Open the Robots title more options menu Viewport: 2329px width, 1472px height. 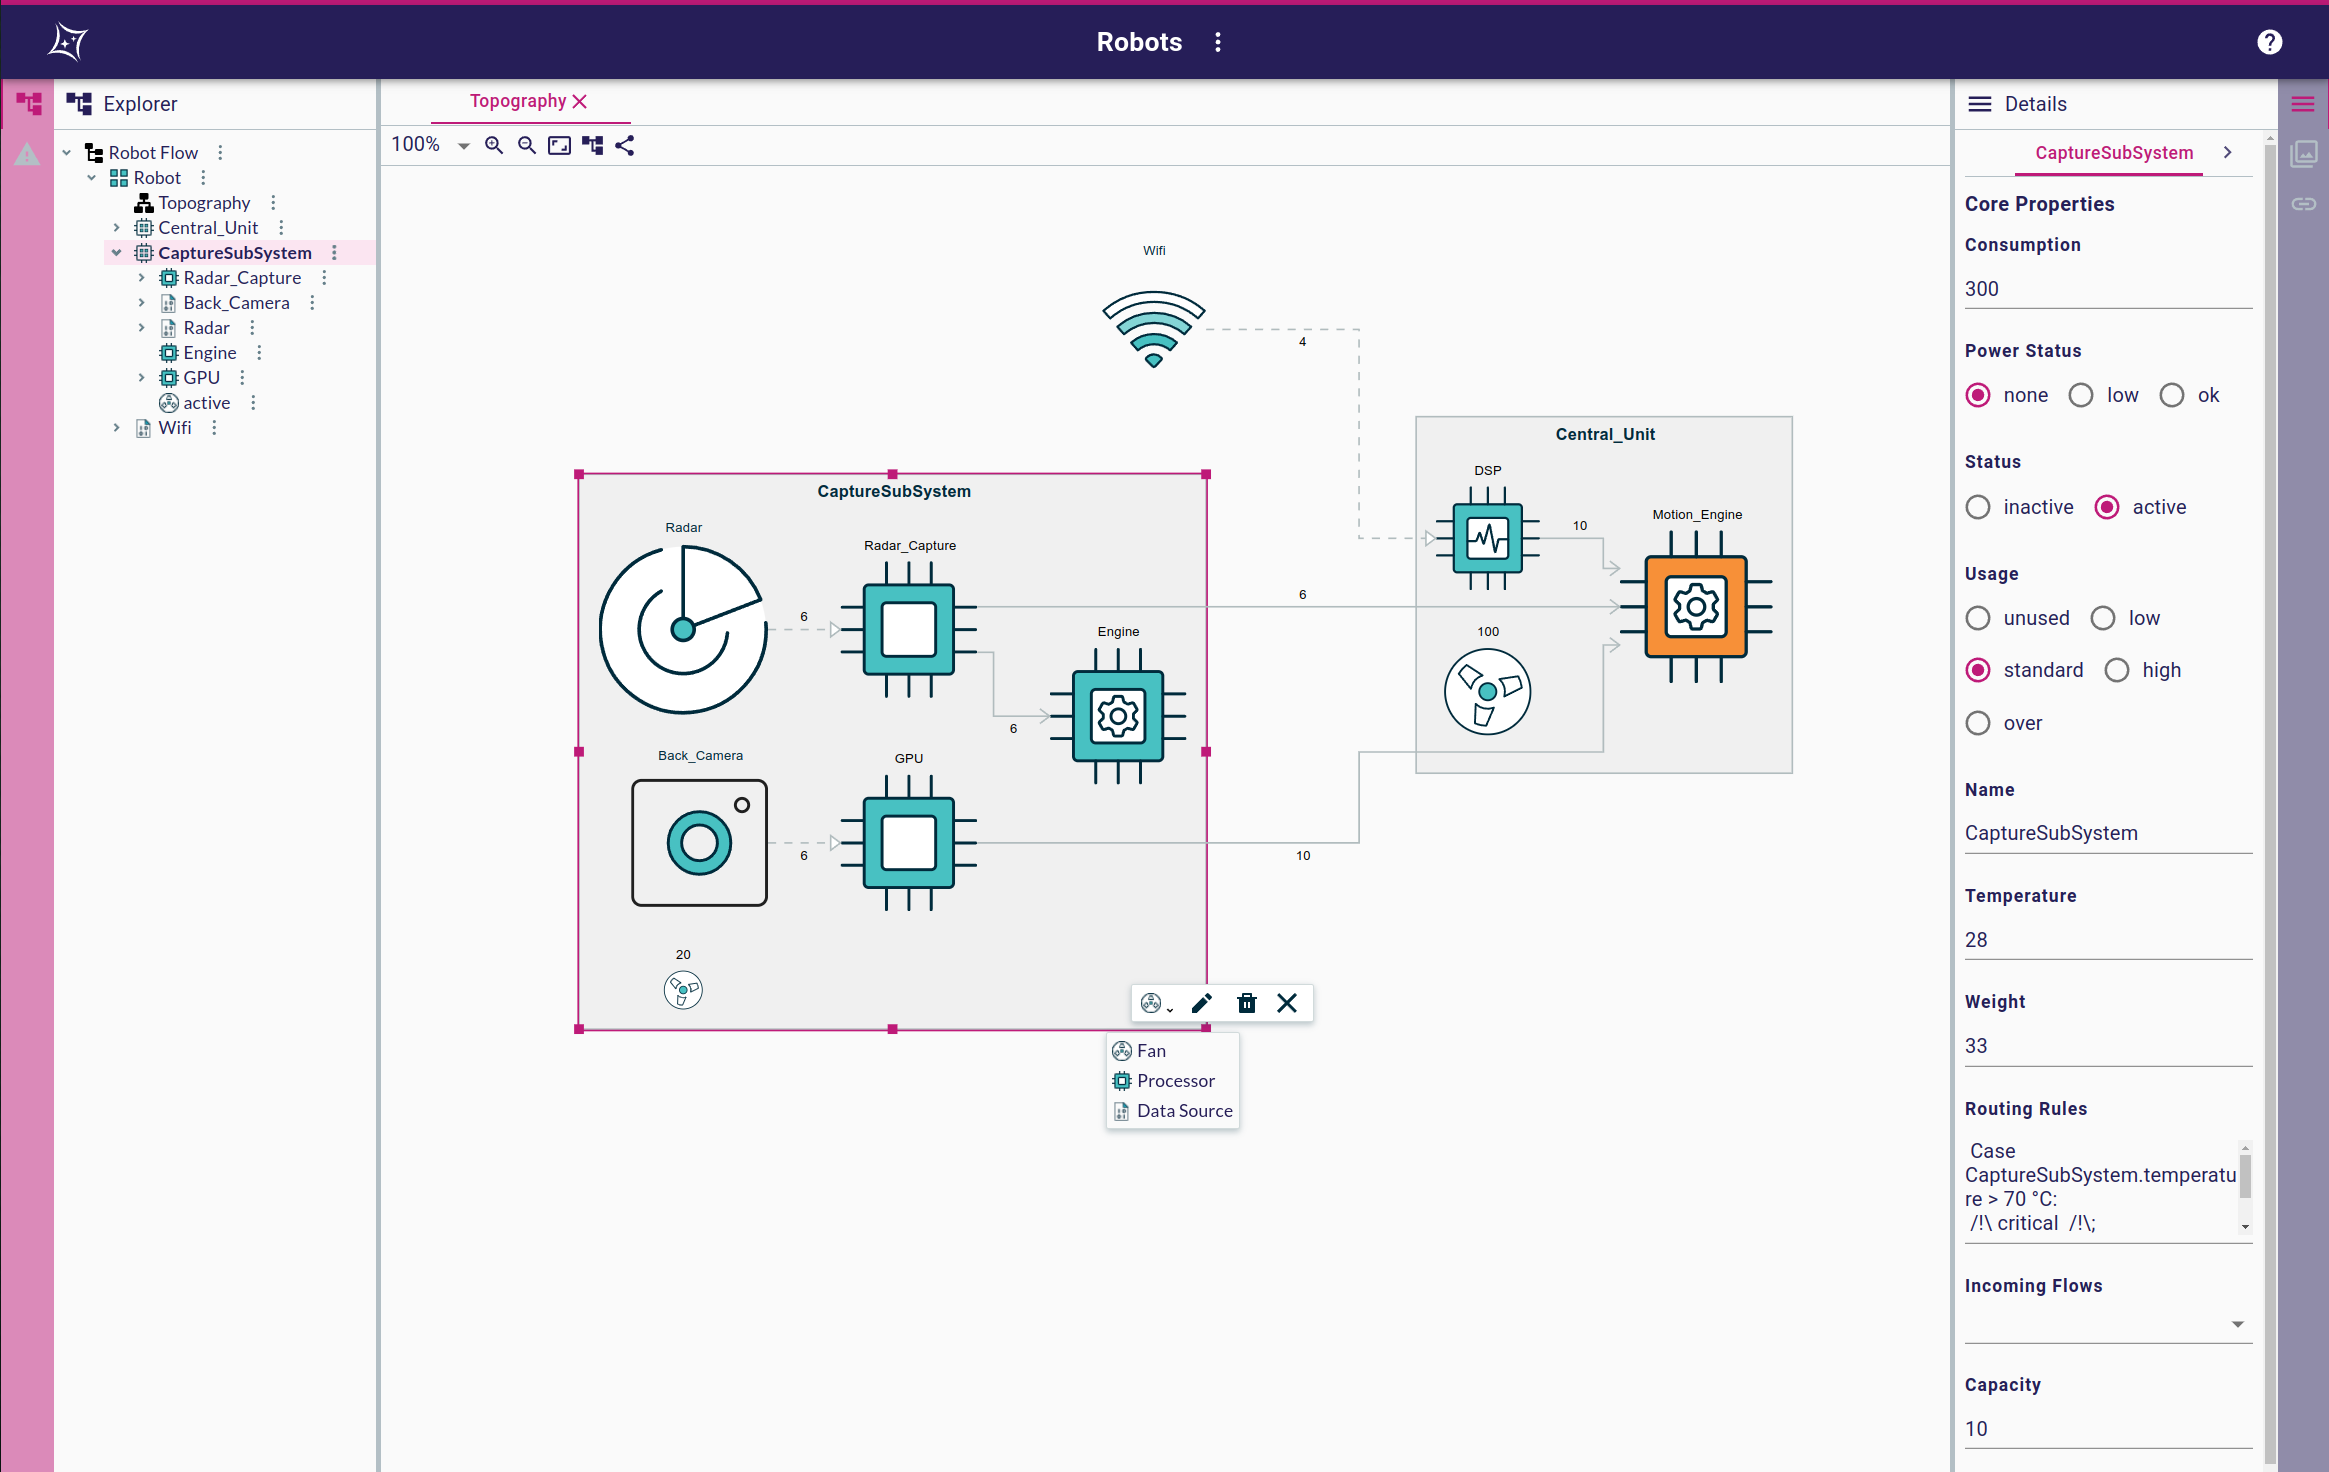point(1217,42)
